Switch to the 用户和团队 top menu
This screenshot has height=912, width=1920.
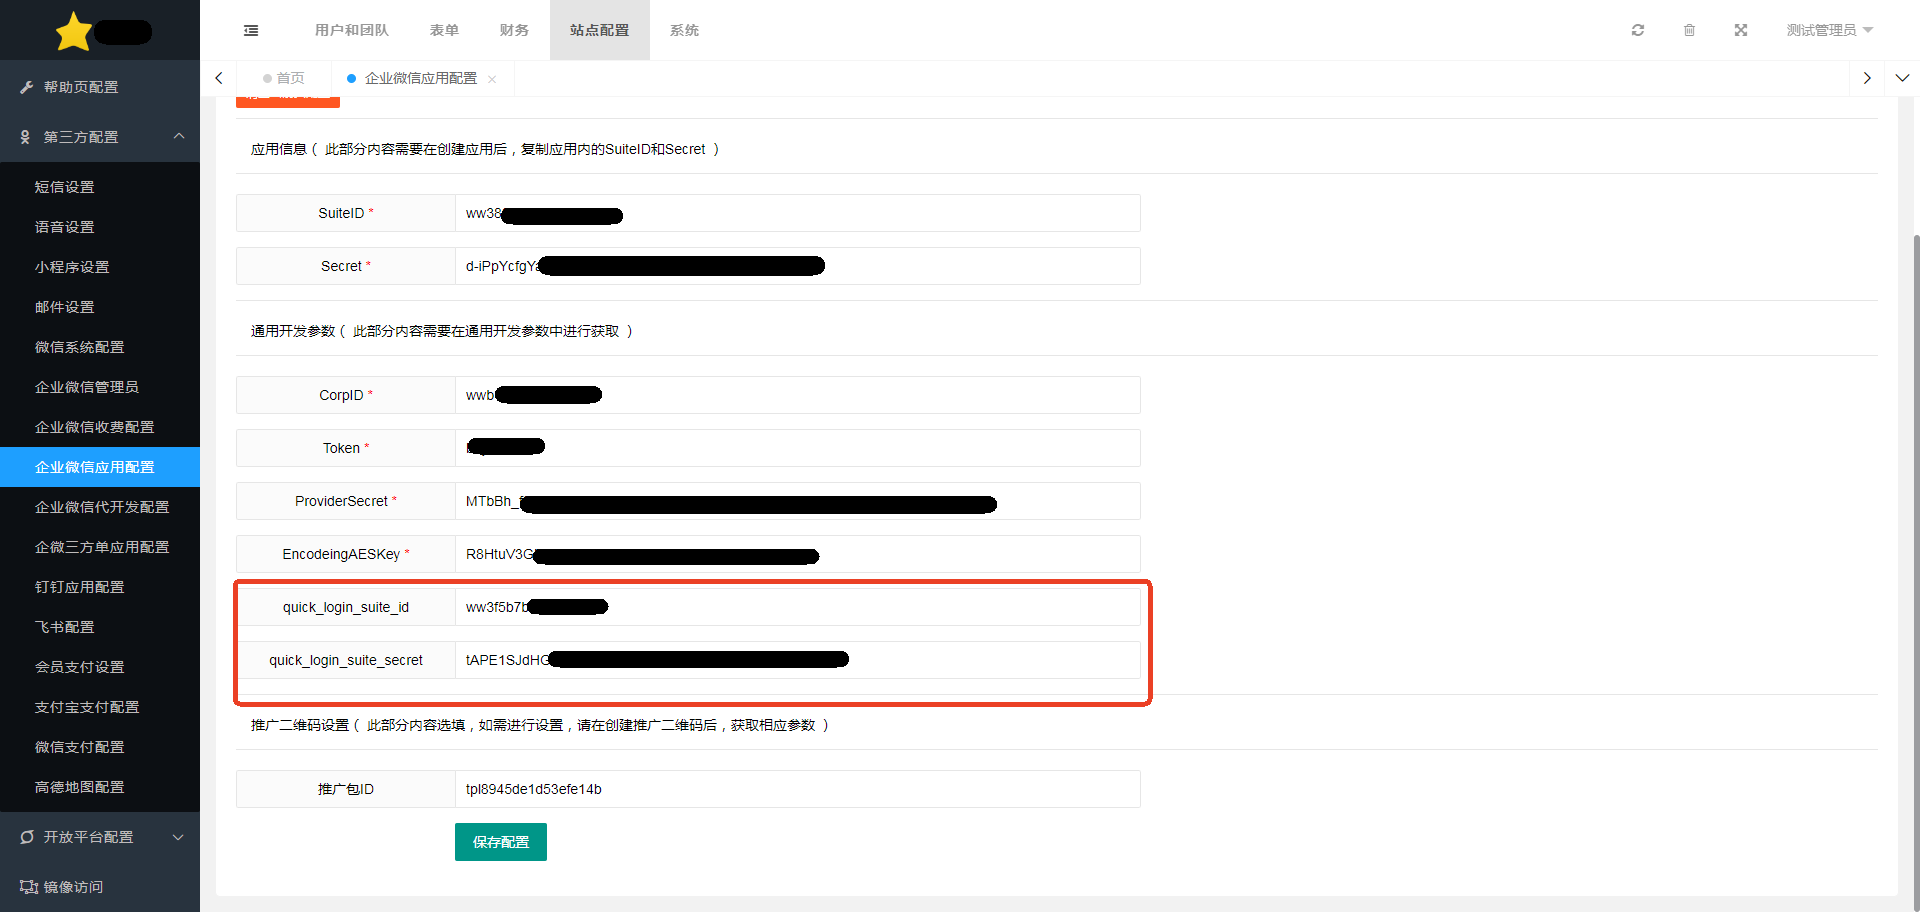click(351, 30)
